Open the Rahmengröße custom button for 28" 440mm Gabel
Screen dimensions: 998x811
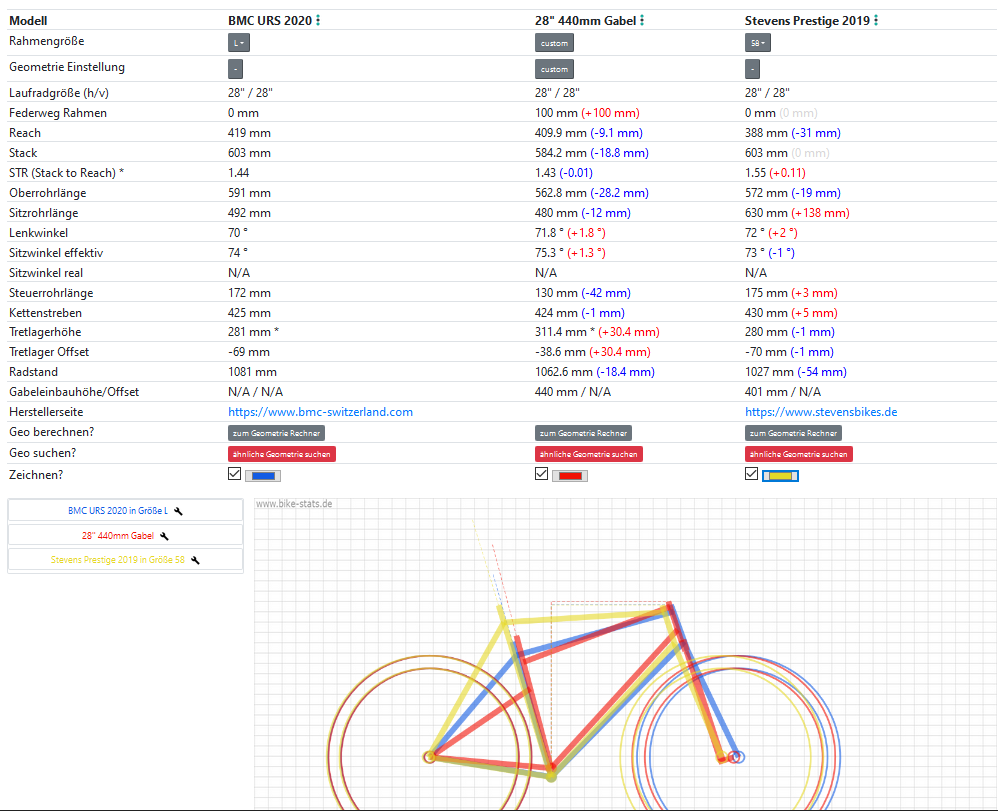click(554, 43)
